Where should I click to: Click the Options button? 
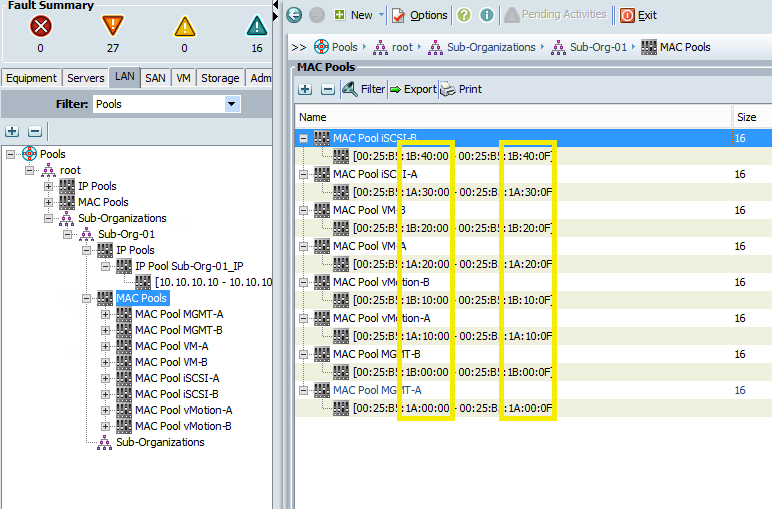click(x=419, y=15)
